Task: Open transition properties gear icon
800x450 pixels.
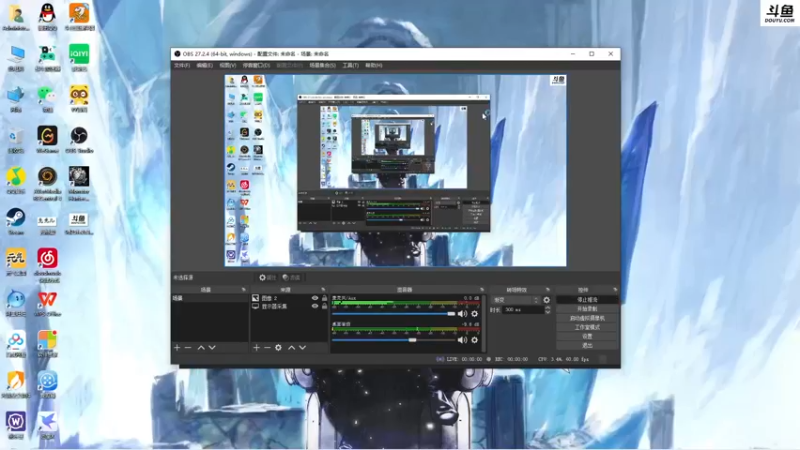Action: tap(546, 300)
